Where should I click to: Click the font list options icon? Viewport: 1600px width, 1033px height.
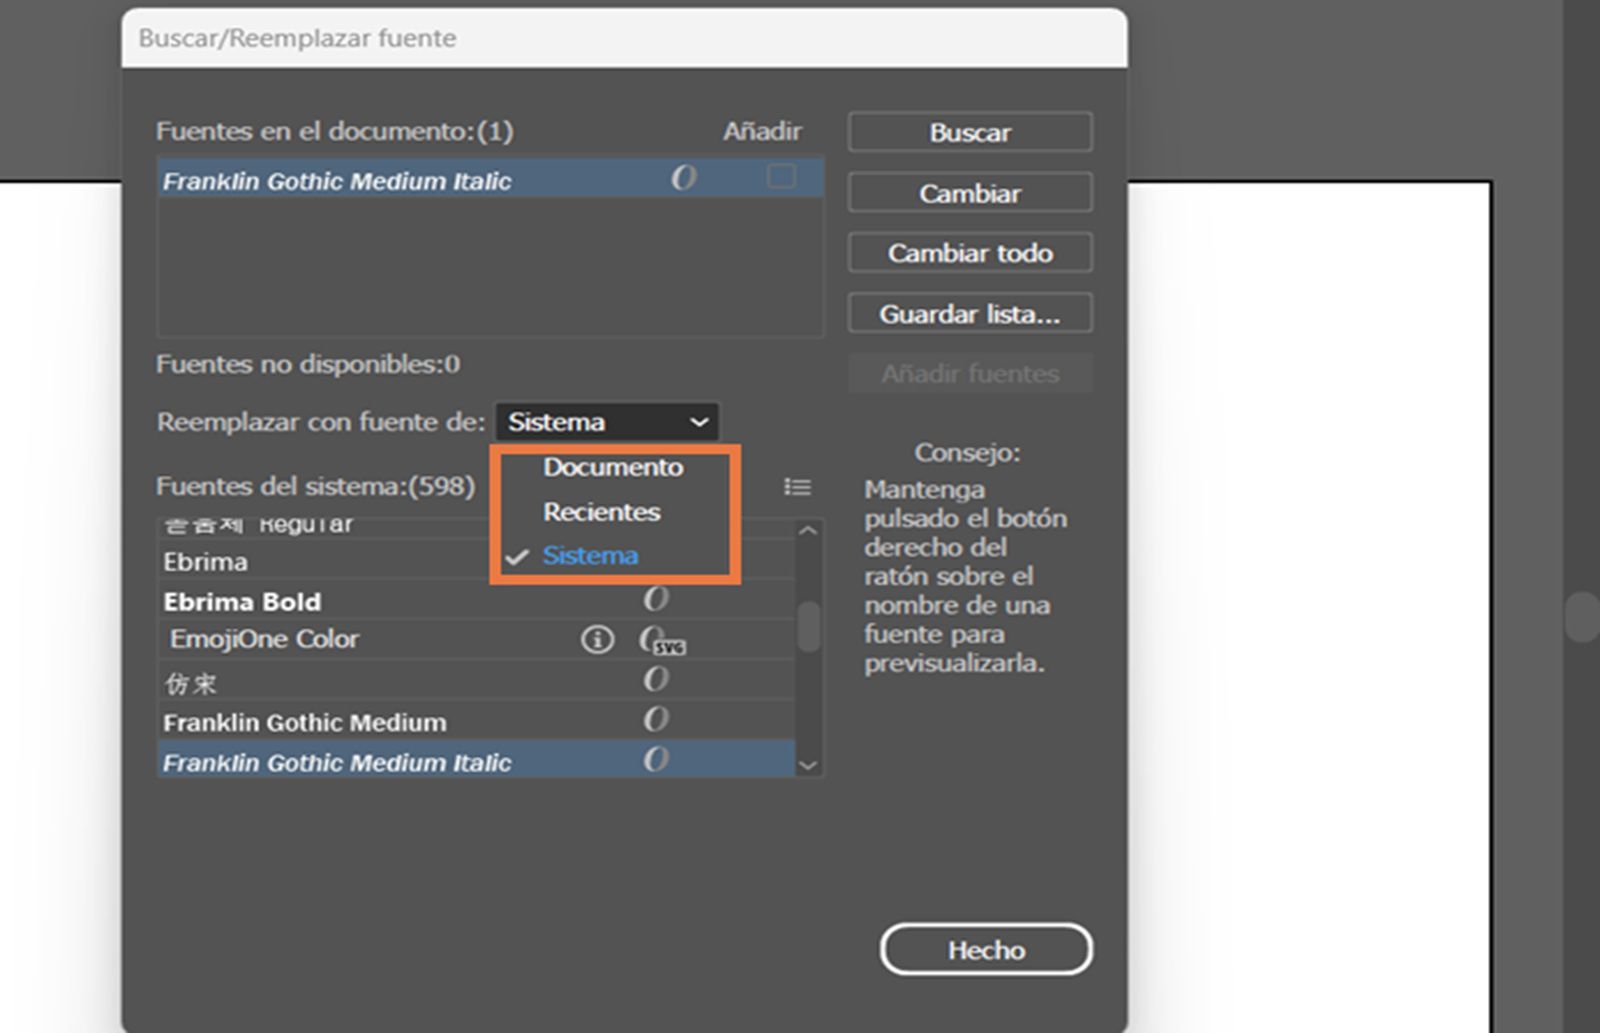(797, 487)
